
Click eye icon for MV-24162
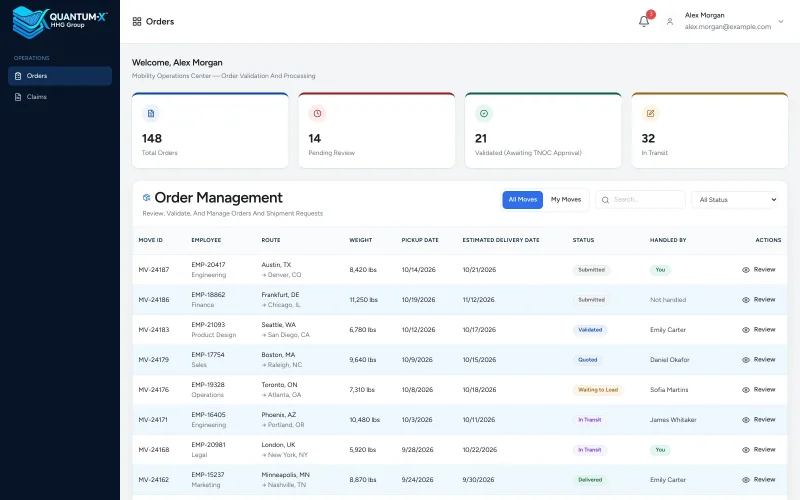(746, 480)
